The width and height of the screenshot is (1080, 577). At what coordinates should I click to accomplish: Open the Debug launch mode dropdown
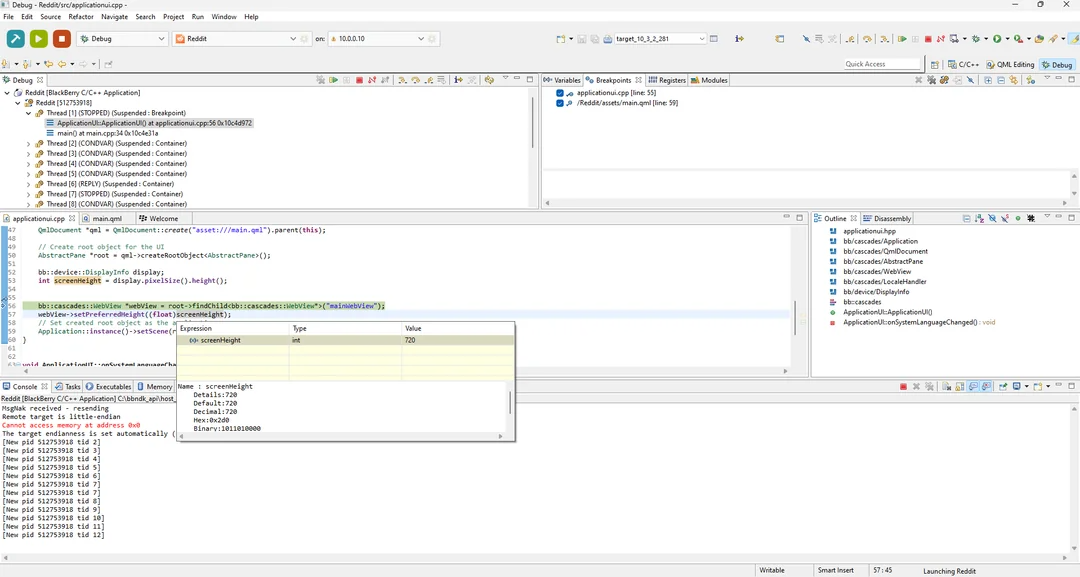tap(123, 39)
